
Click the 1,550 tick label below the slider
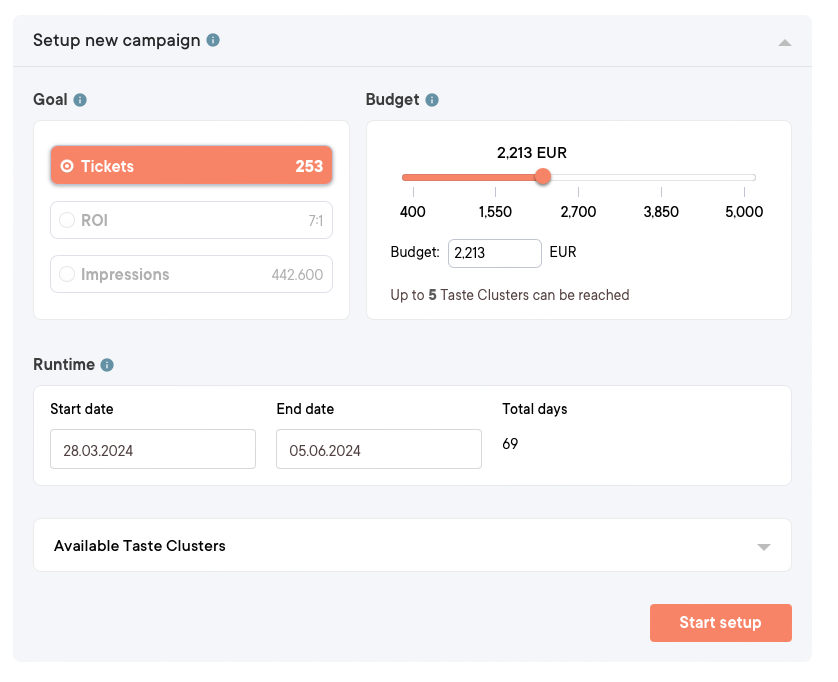(495, 212)
